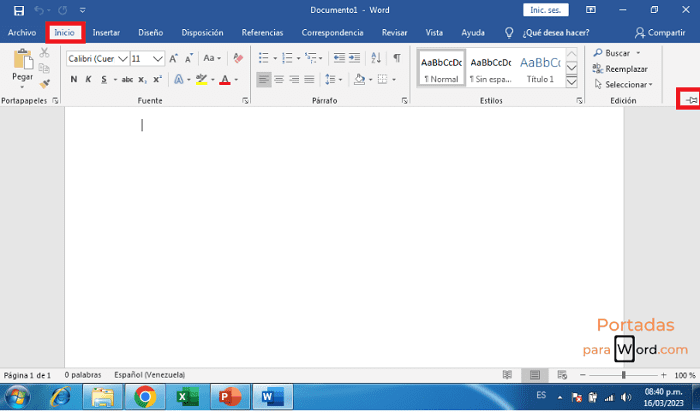Viewport: 700px width, 412px height.
Task: Clear all formatting with eraser icon
Action: (238, 58)
